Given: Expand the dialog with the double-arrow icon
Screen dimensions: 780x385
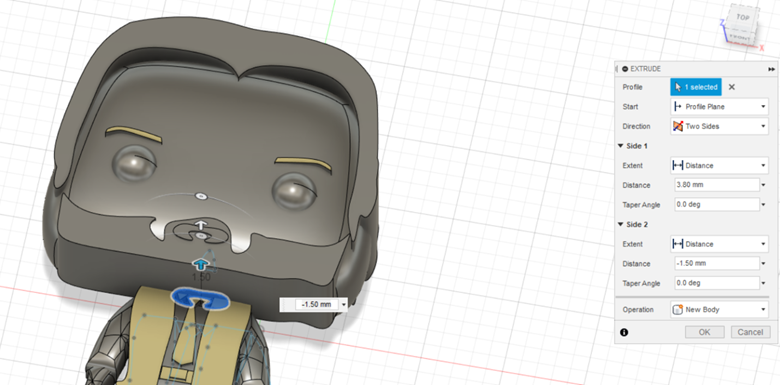Looking at the screenshot, I should click(x=771, y=69).
